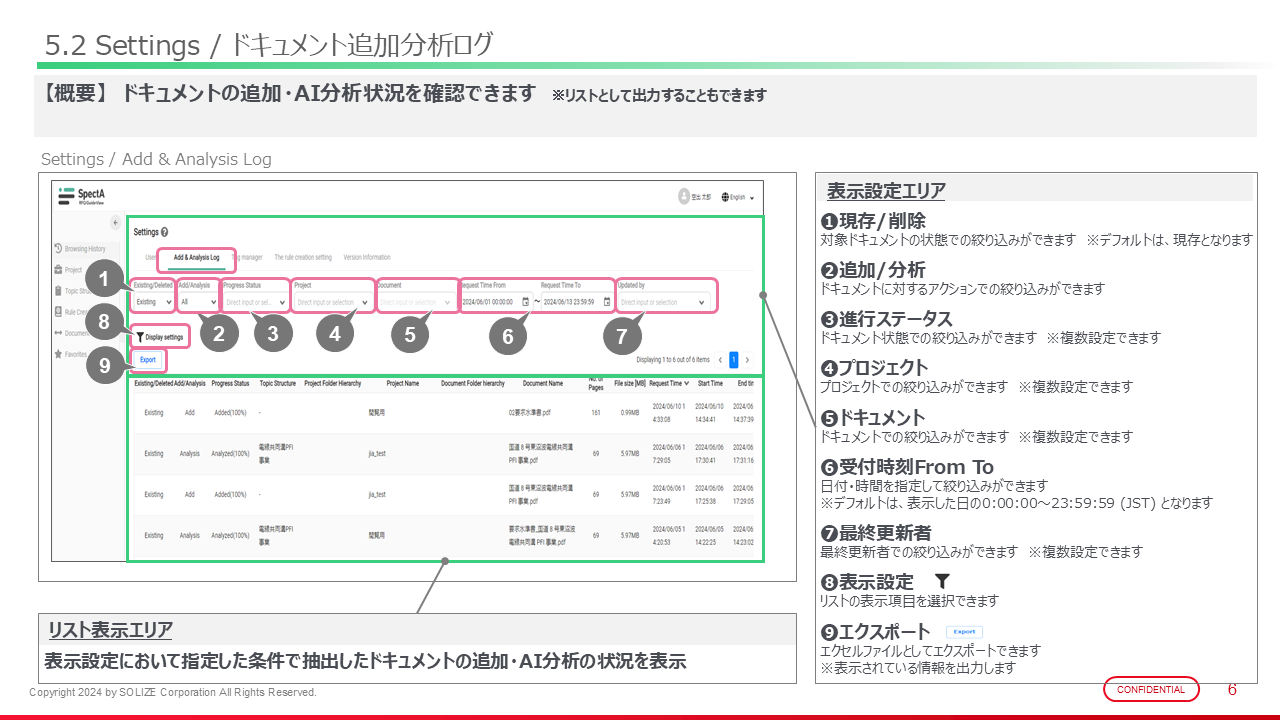Screen dimensions: 1280x720
Task: Open the English language selector
Action: coord(741,198)
